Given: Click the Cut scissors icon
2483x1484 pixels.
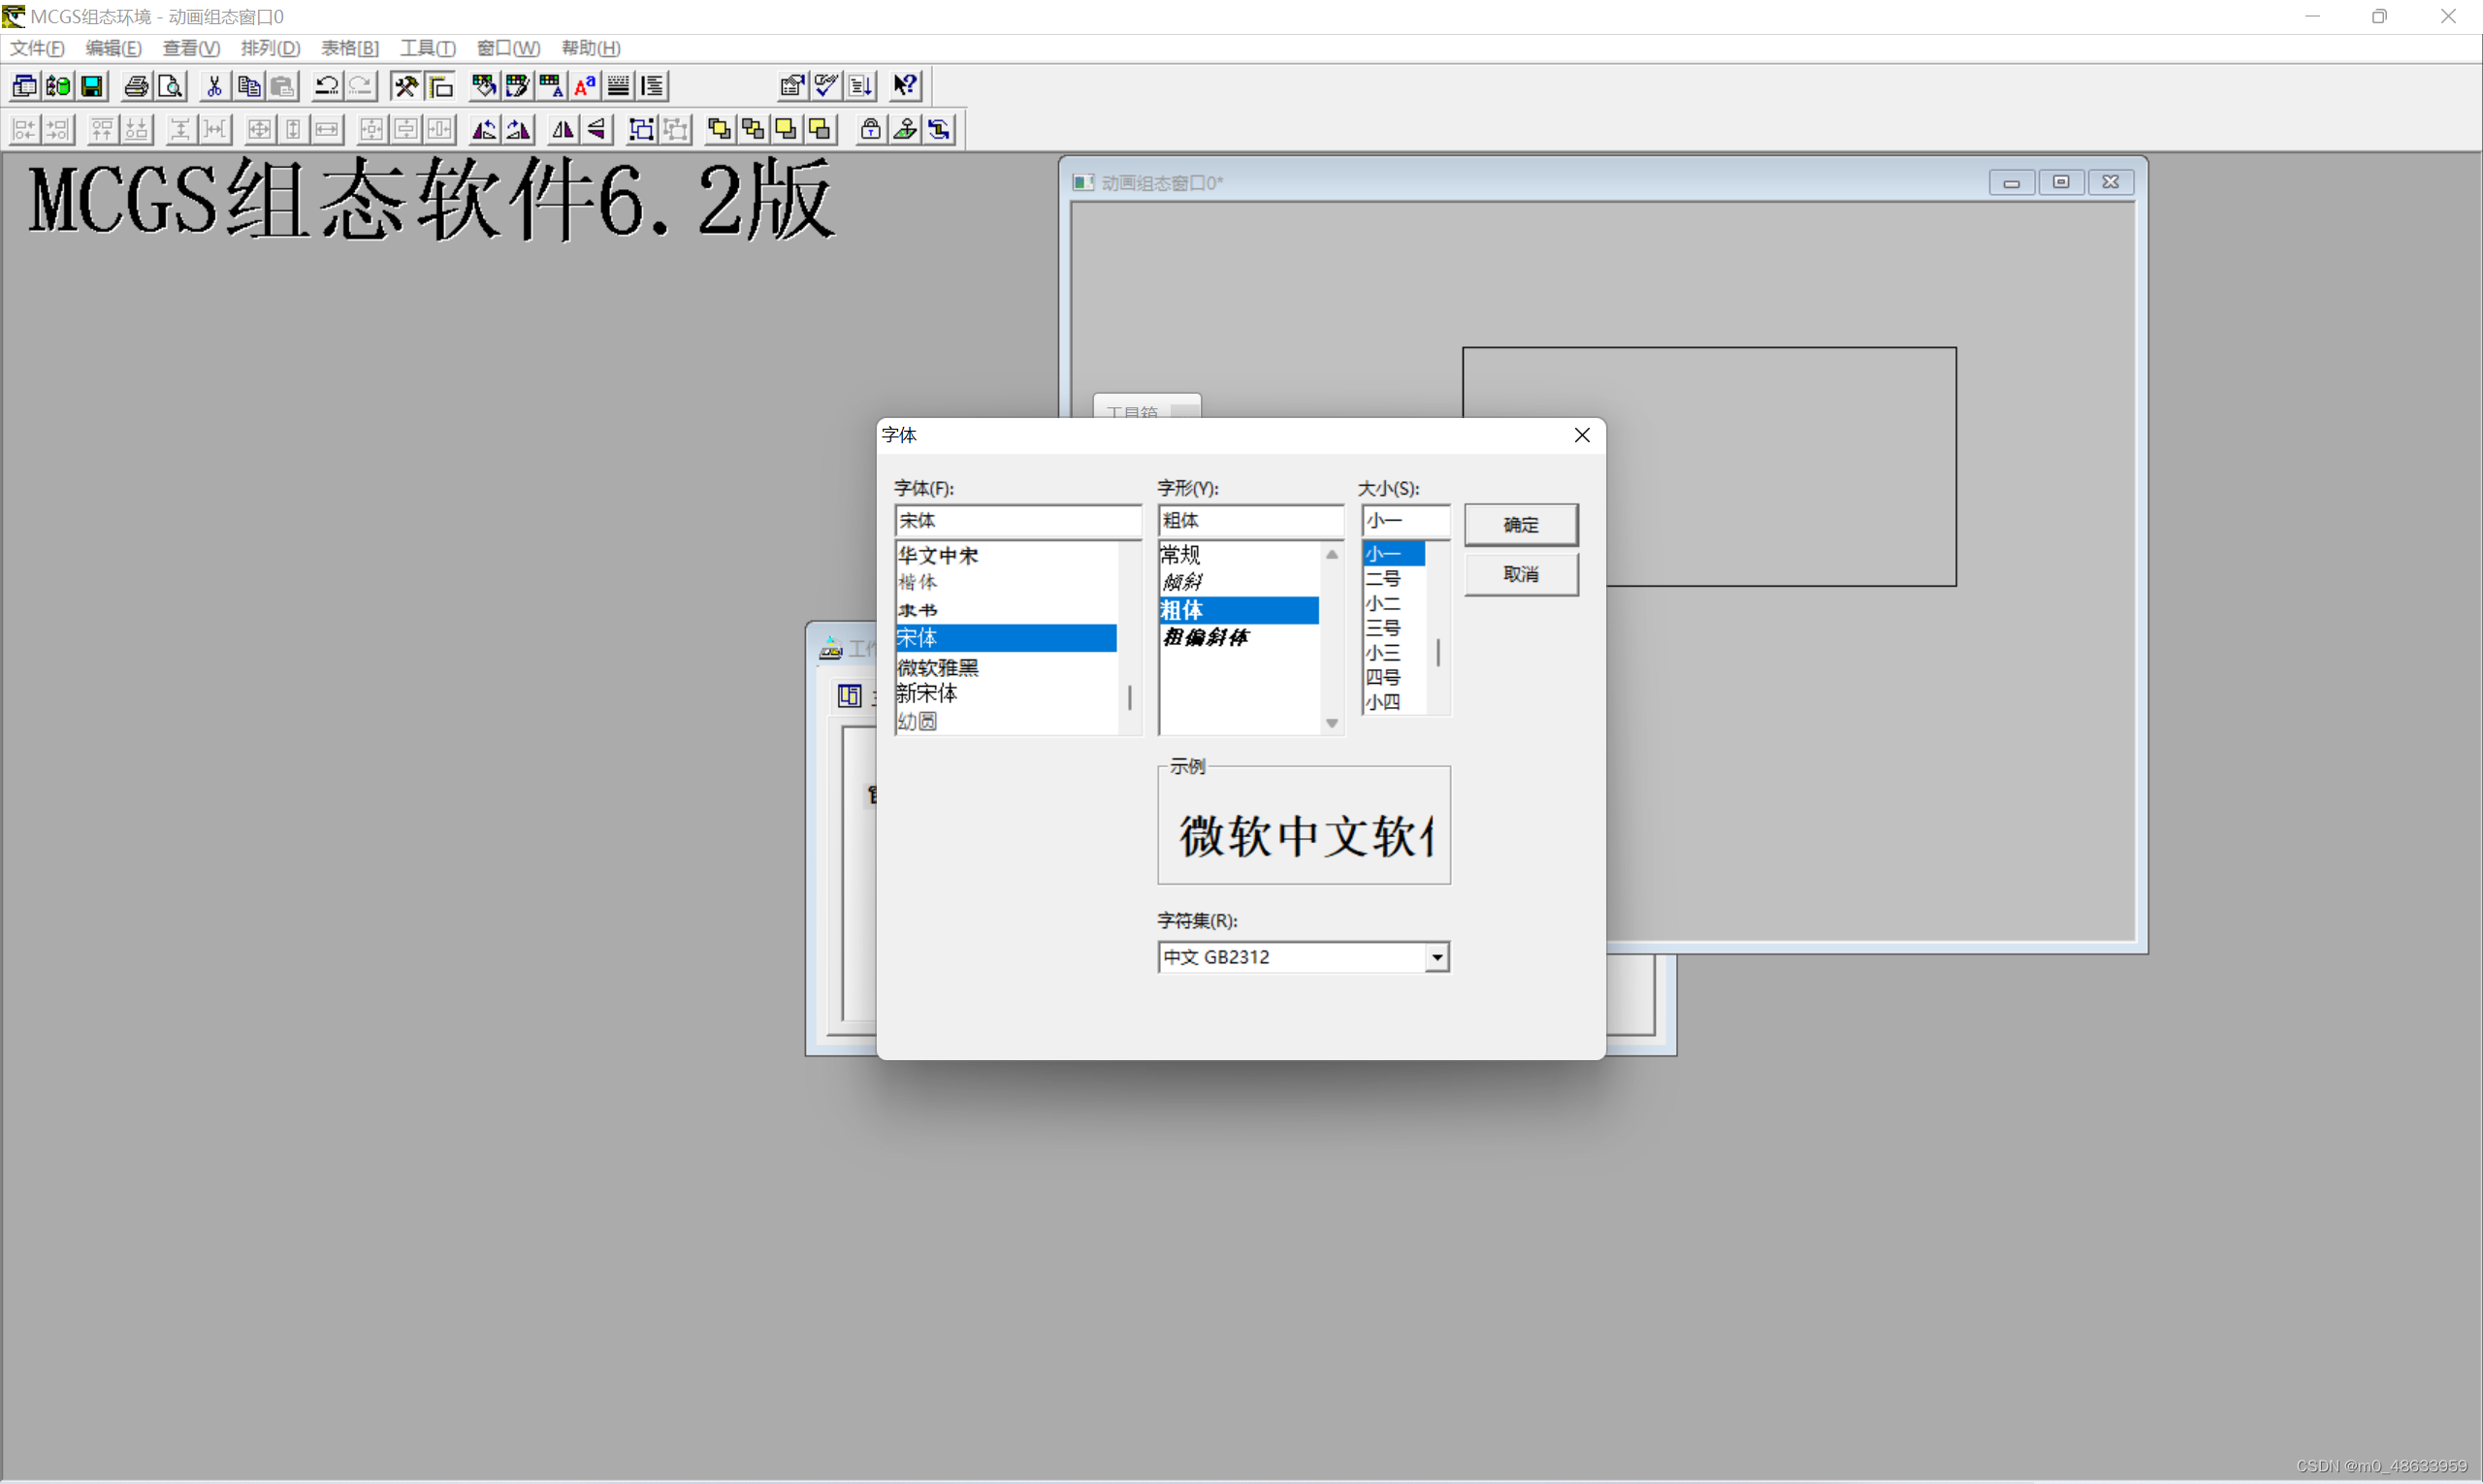Looking at the screenshot, I should 214,86.
